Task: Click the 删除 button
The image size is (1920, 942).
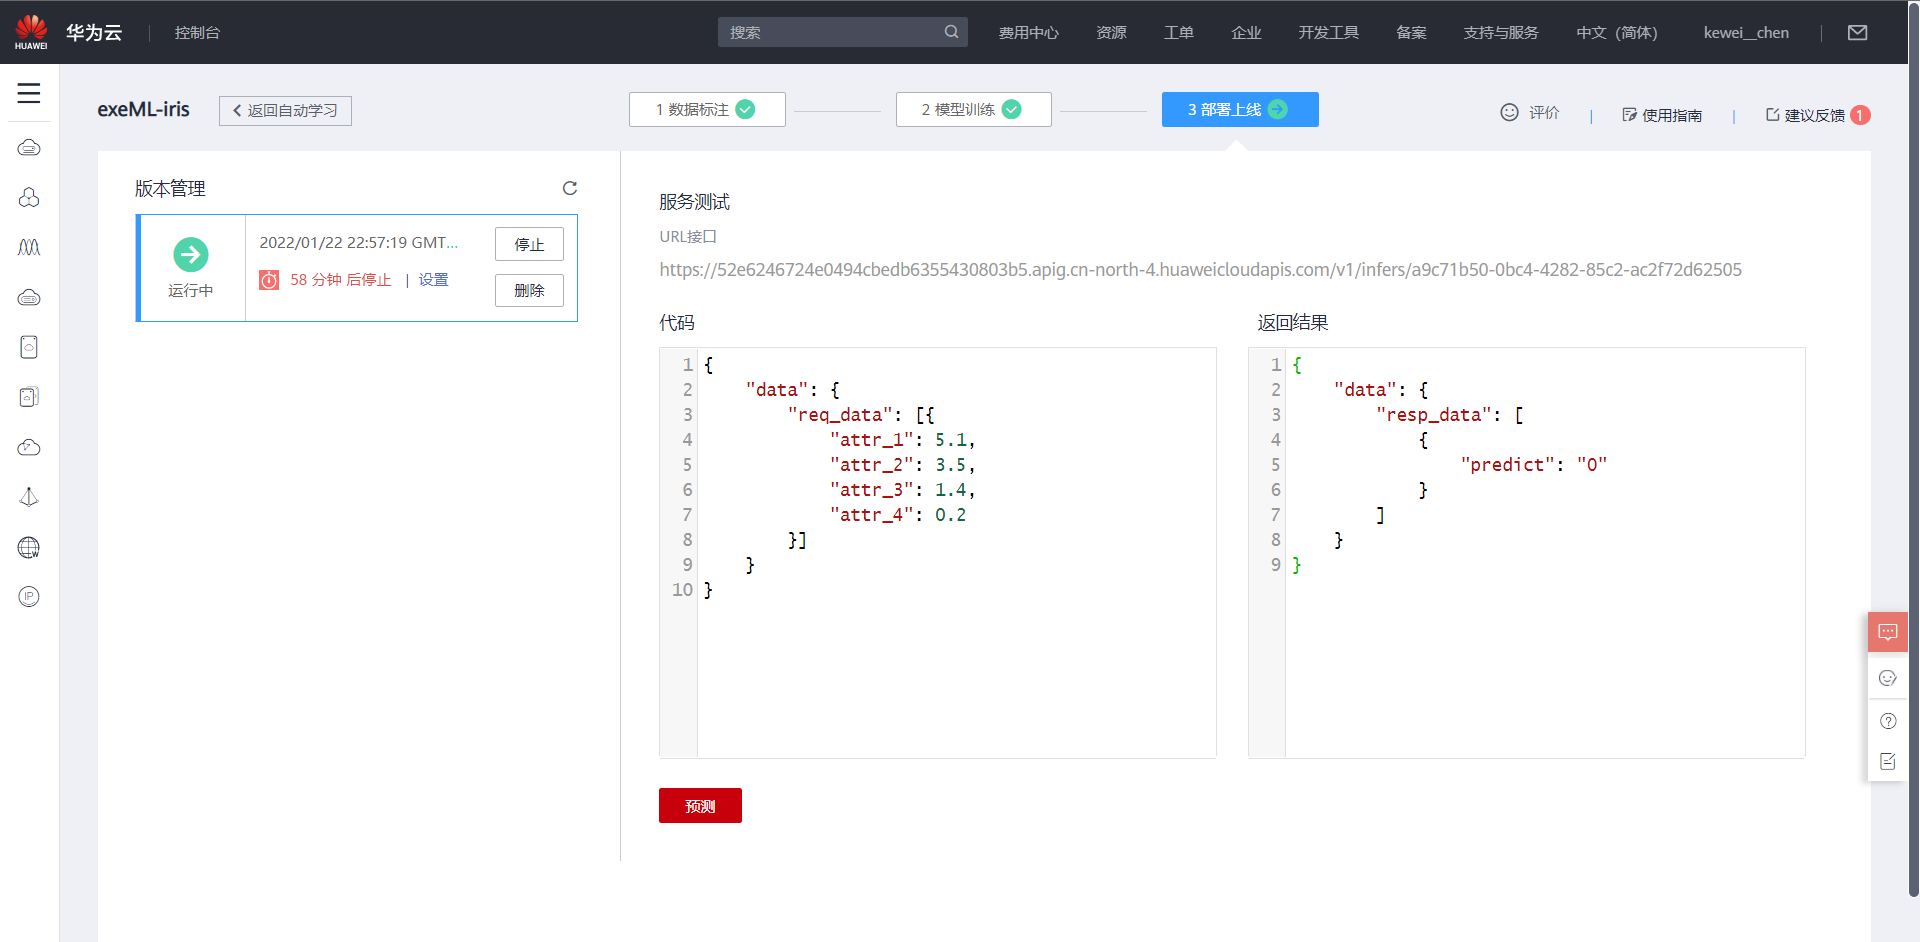Action: click(529, 291)
